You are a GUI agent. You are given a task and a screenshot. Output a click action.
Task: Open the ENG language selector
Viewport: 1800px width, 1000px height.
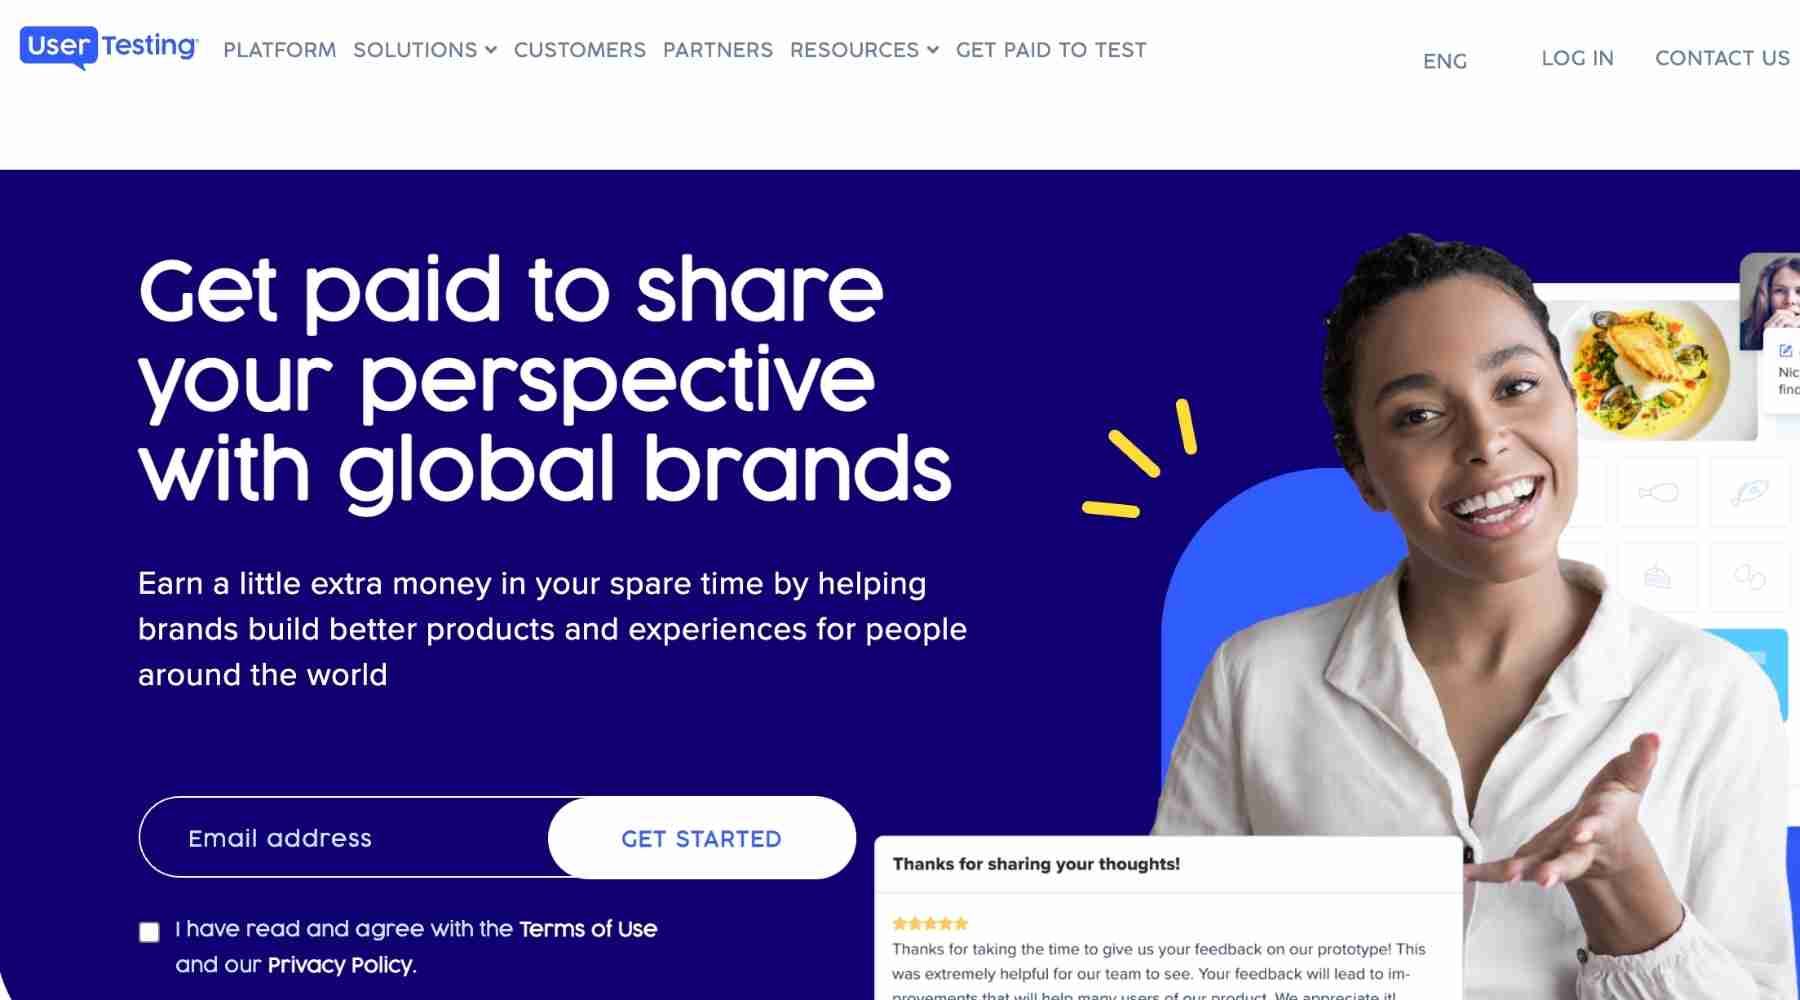(x=1445, y=61)
